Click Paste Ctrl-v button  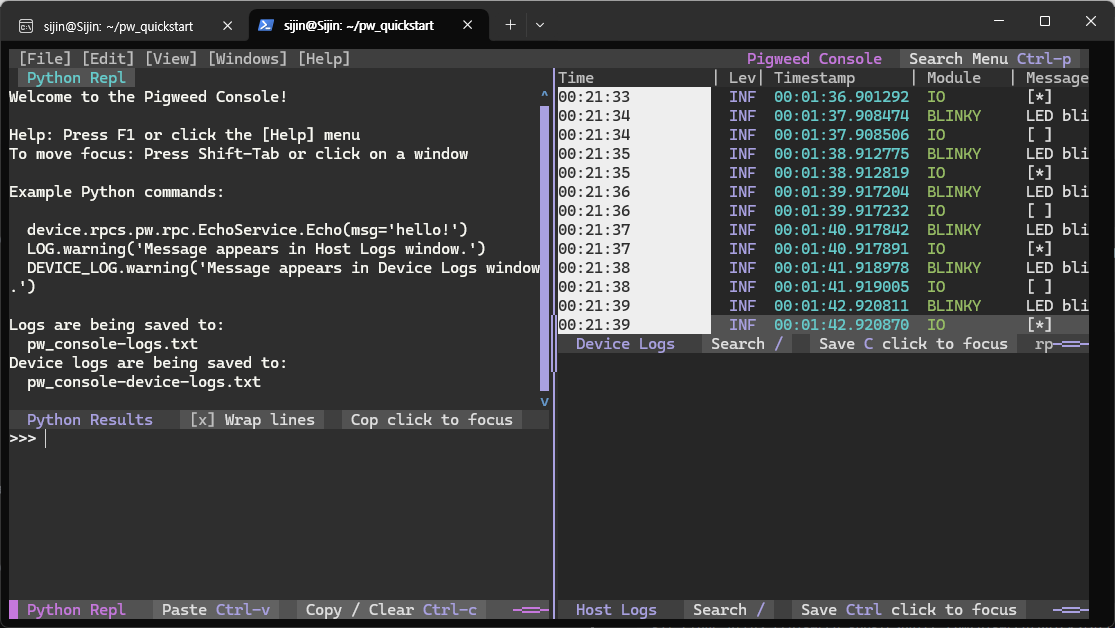click(x=215, y=610)
